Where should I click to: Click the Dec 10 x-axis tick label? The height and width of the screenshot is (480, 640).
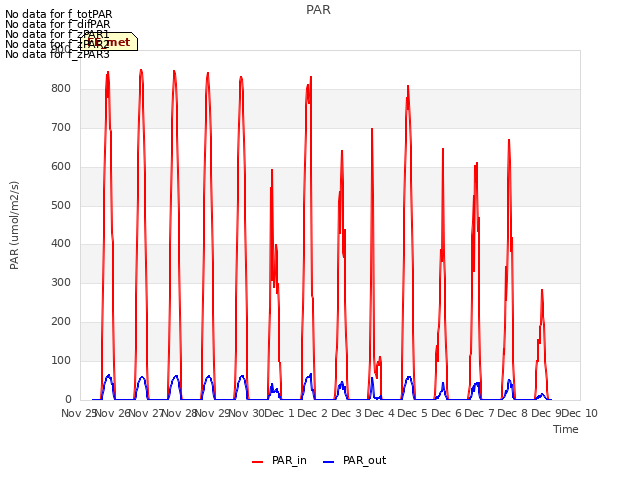(580, 413)
